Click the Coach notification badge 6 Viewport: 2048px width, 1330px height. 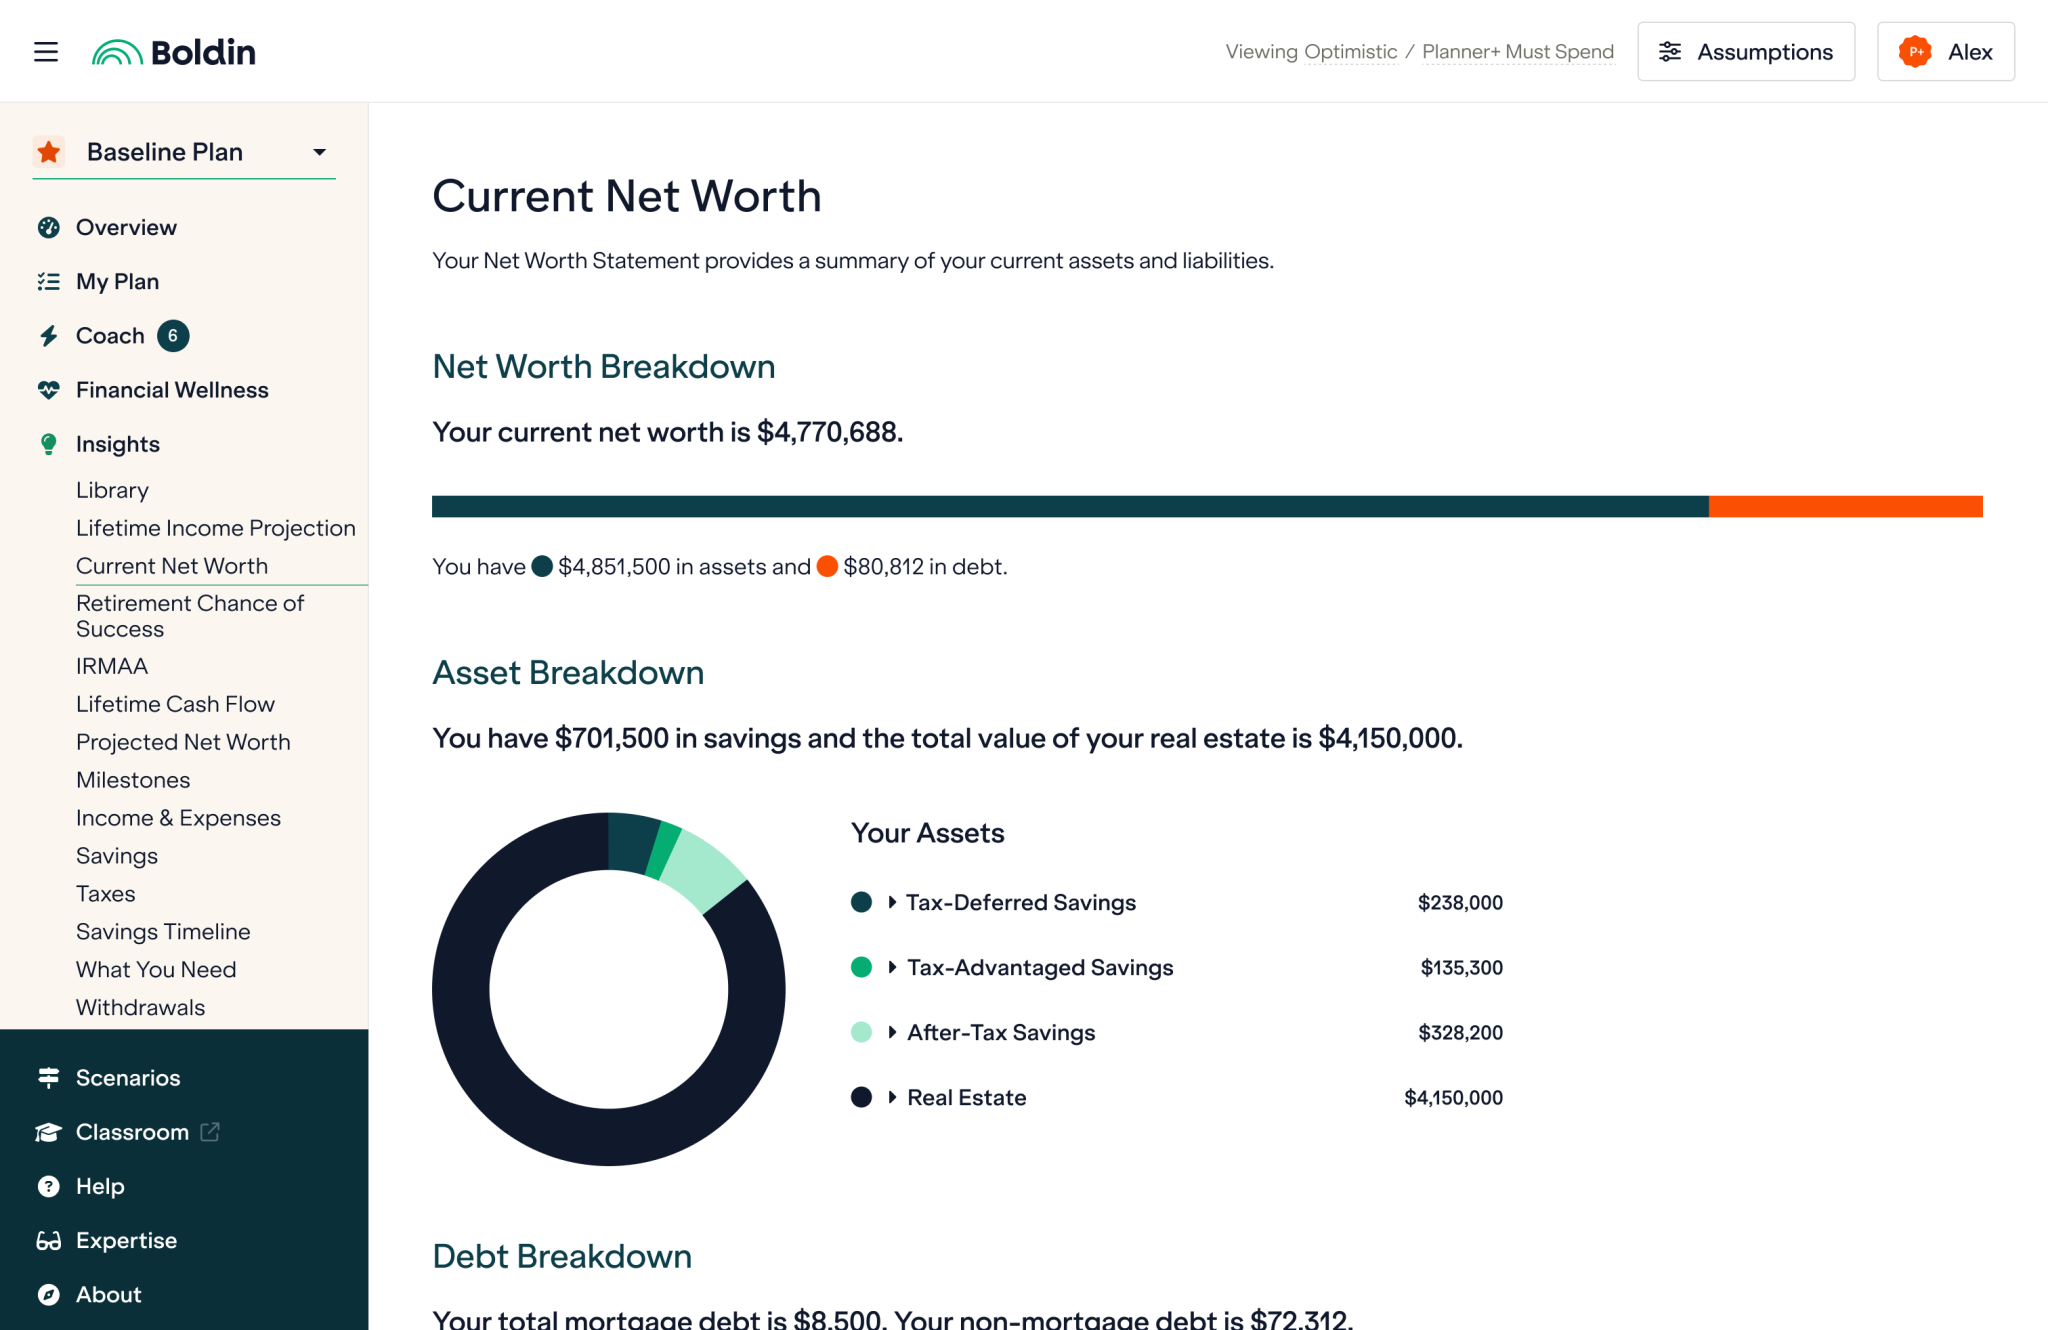pos(173,336)
